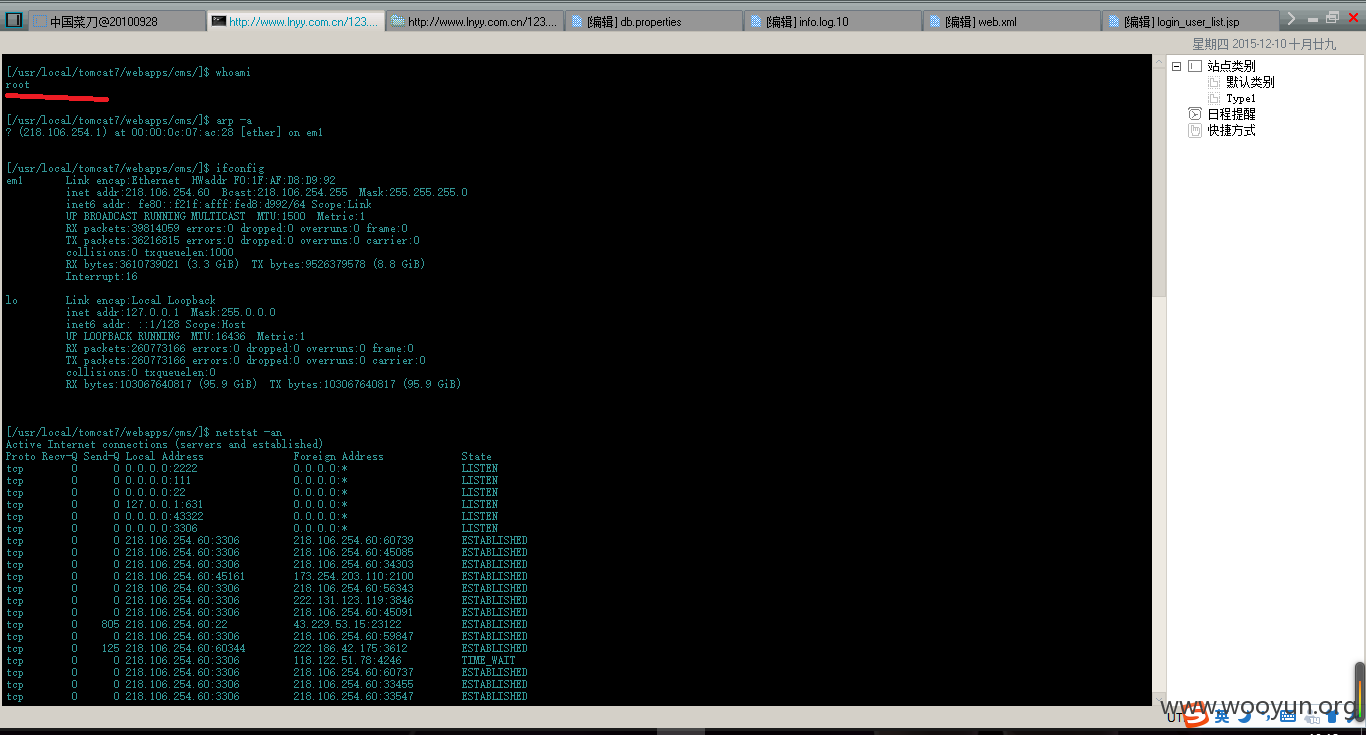Open the [编辑] info.log.10 tab
This screenshot has width=1366, height=735.
click(832, 21)
